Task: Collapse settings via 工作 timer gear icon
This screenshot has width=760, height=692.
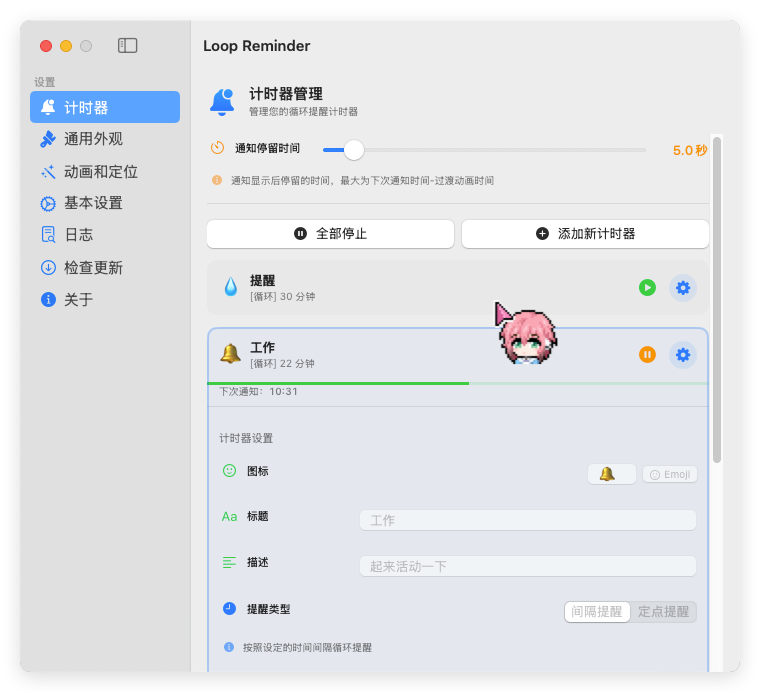Action: [x=683, y=355]
